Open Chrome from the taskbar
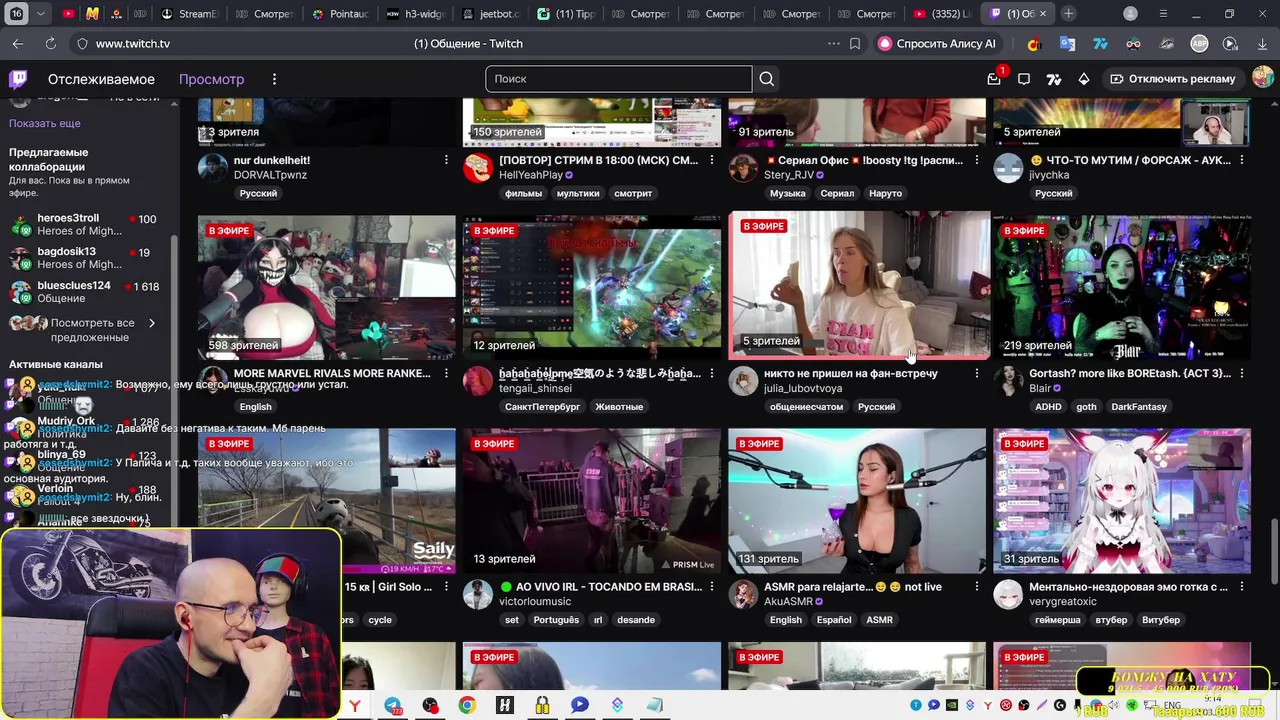 click(467, 705)
